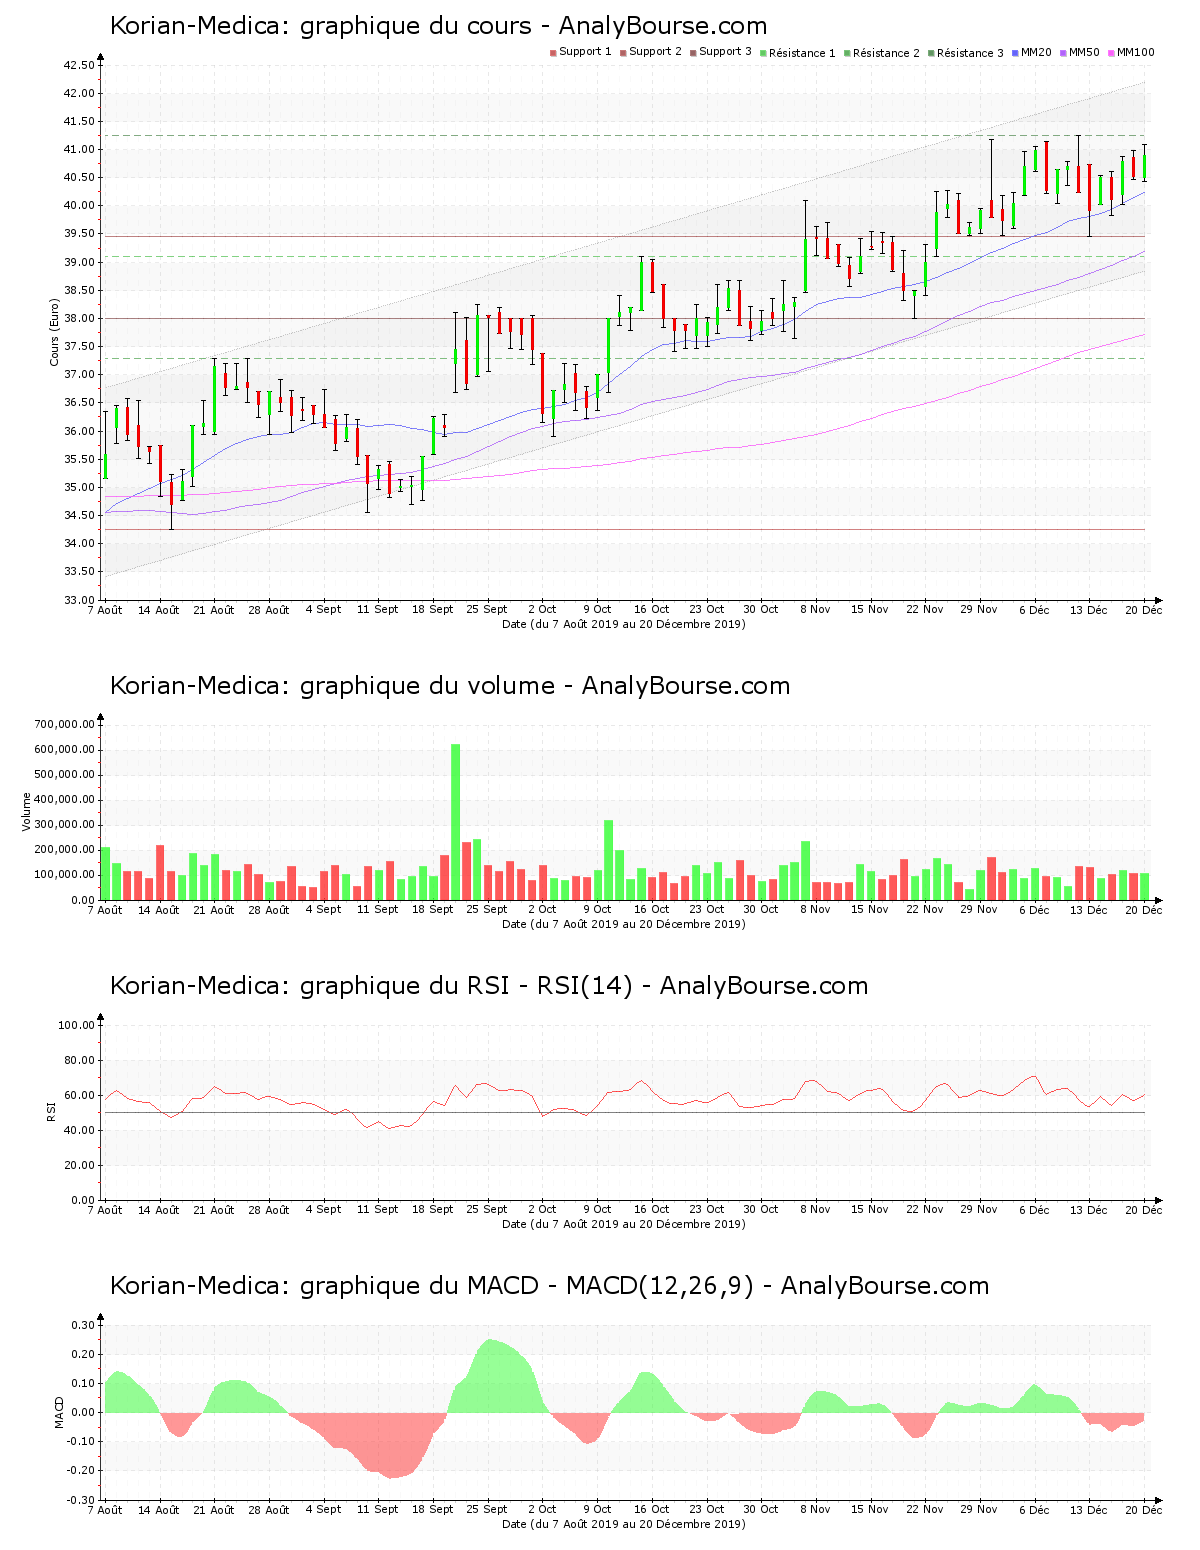Click the green Résistance 1 legend swatch
The height and width of the screenshot is (1550, 1200).
coord(763,53)
